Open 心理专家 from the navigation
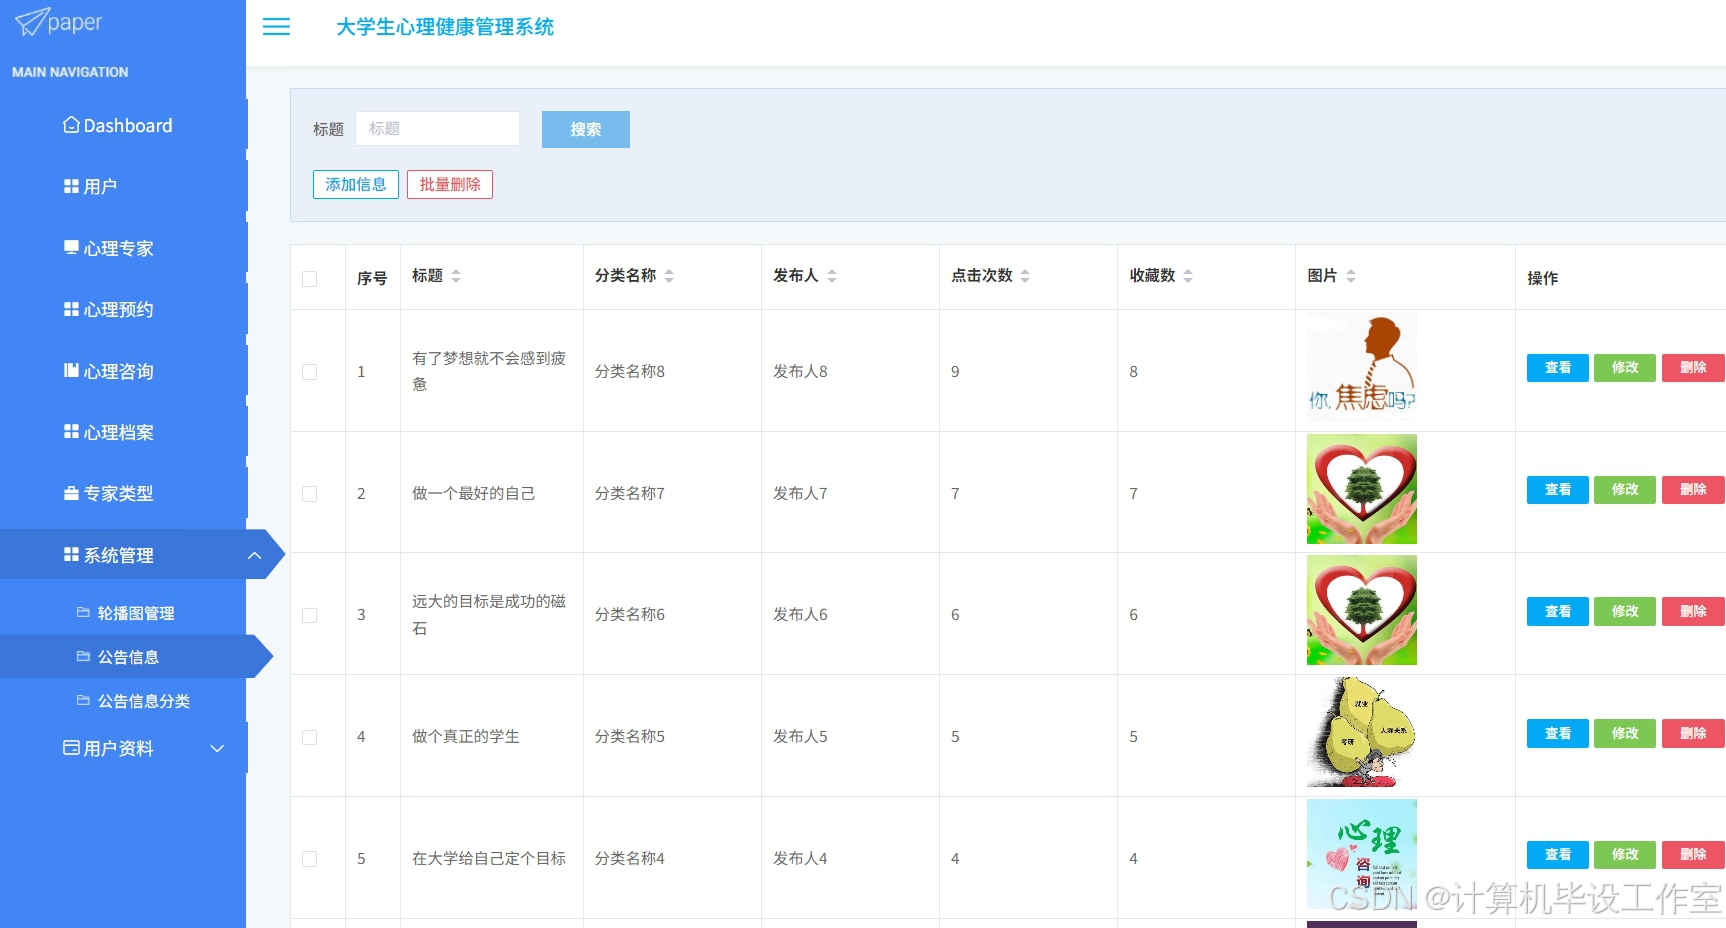This screenshot has width=1726, height=928. tap(118, 248)
